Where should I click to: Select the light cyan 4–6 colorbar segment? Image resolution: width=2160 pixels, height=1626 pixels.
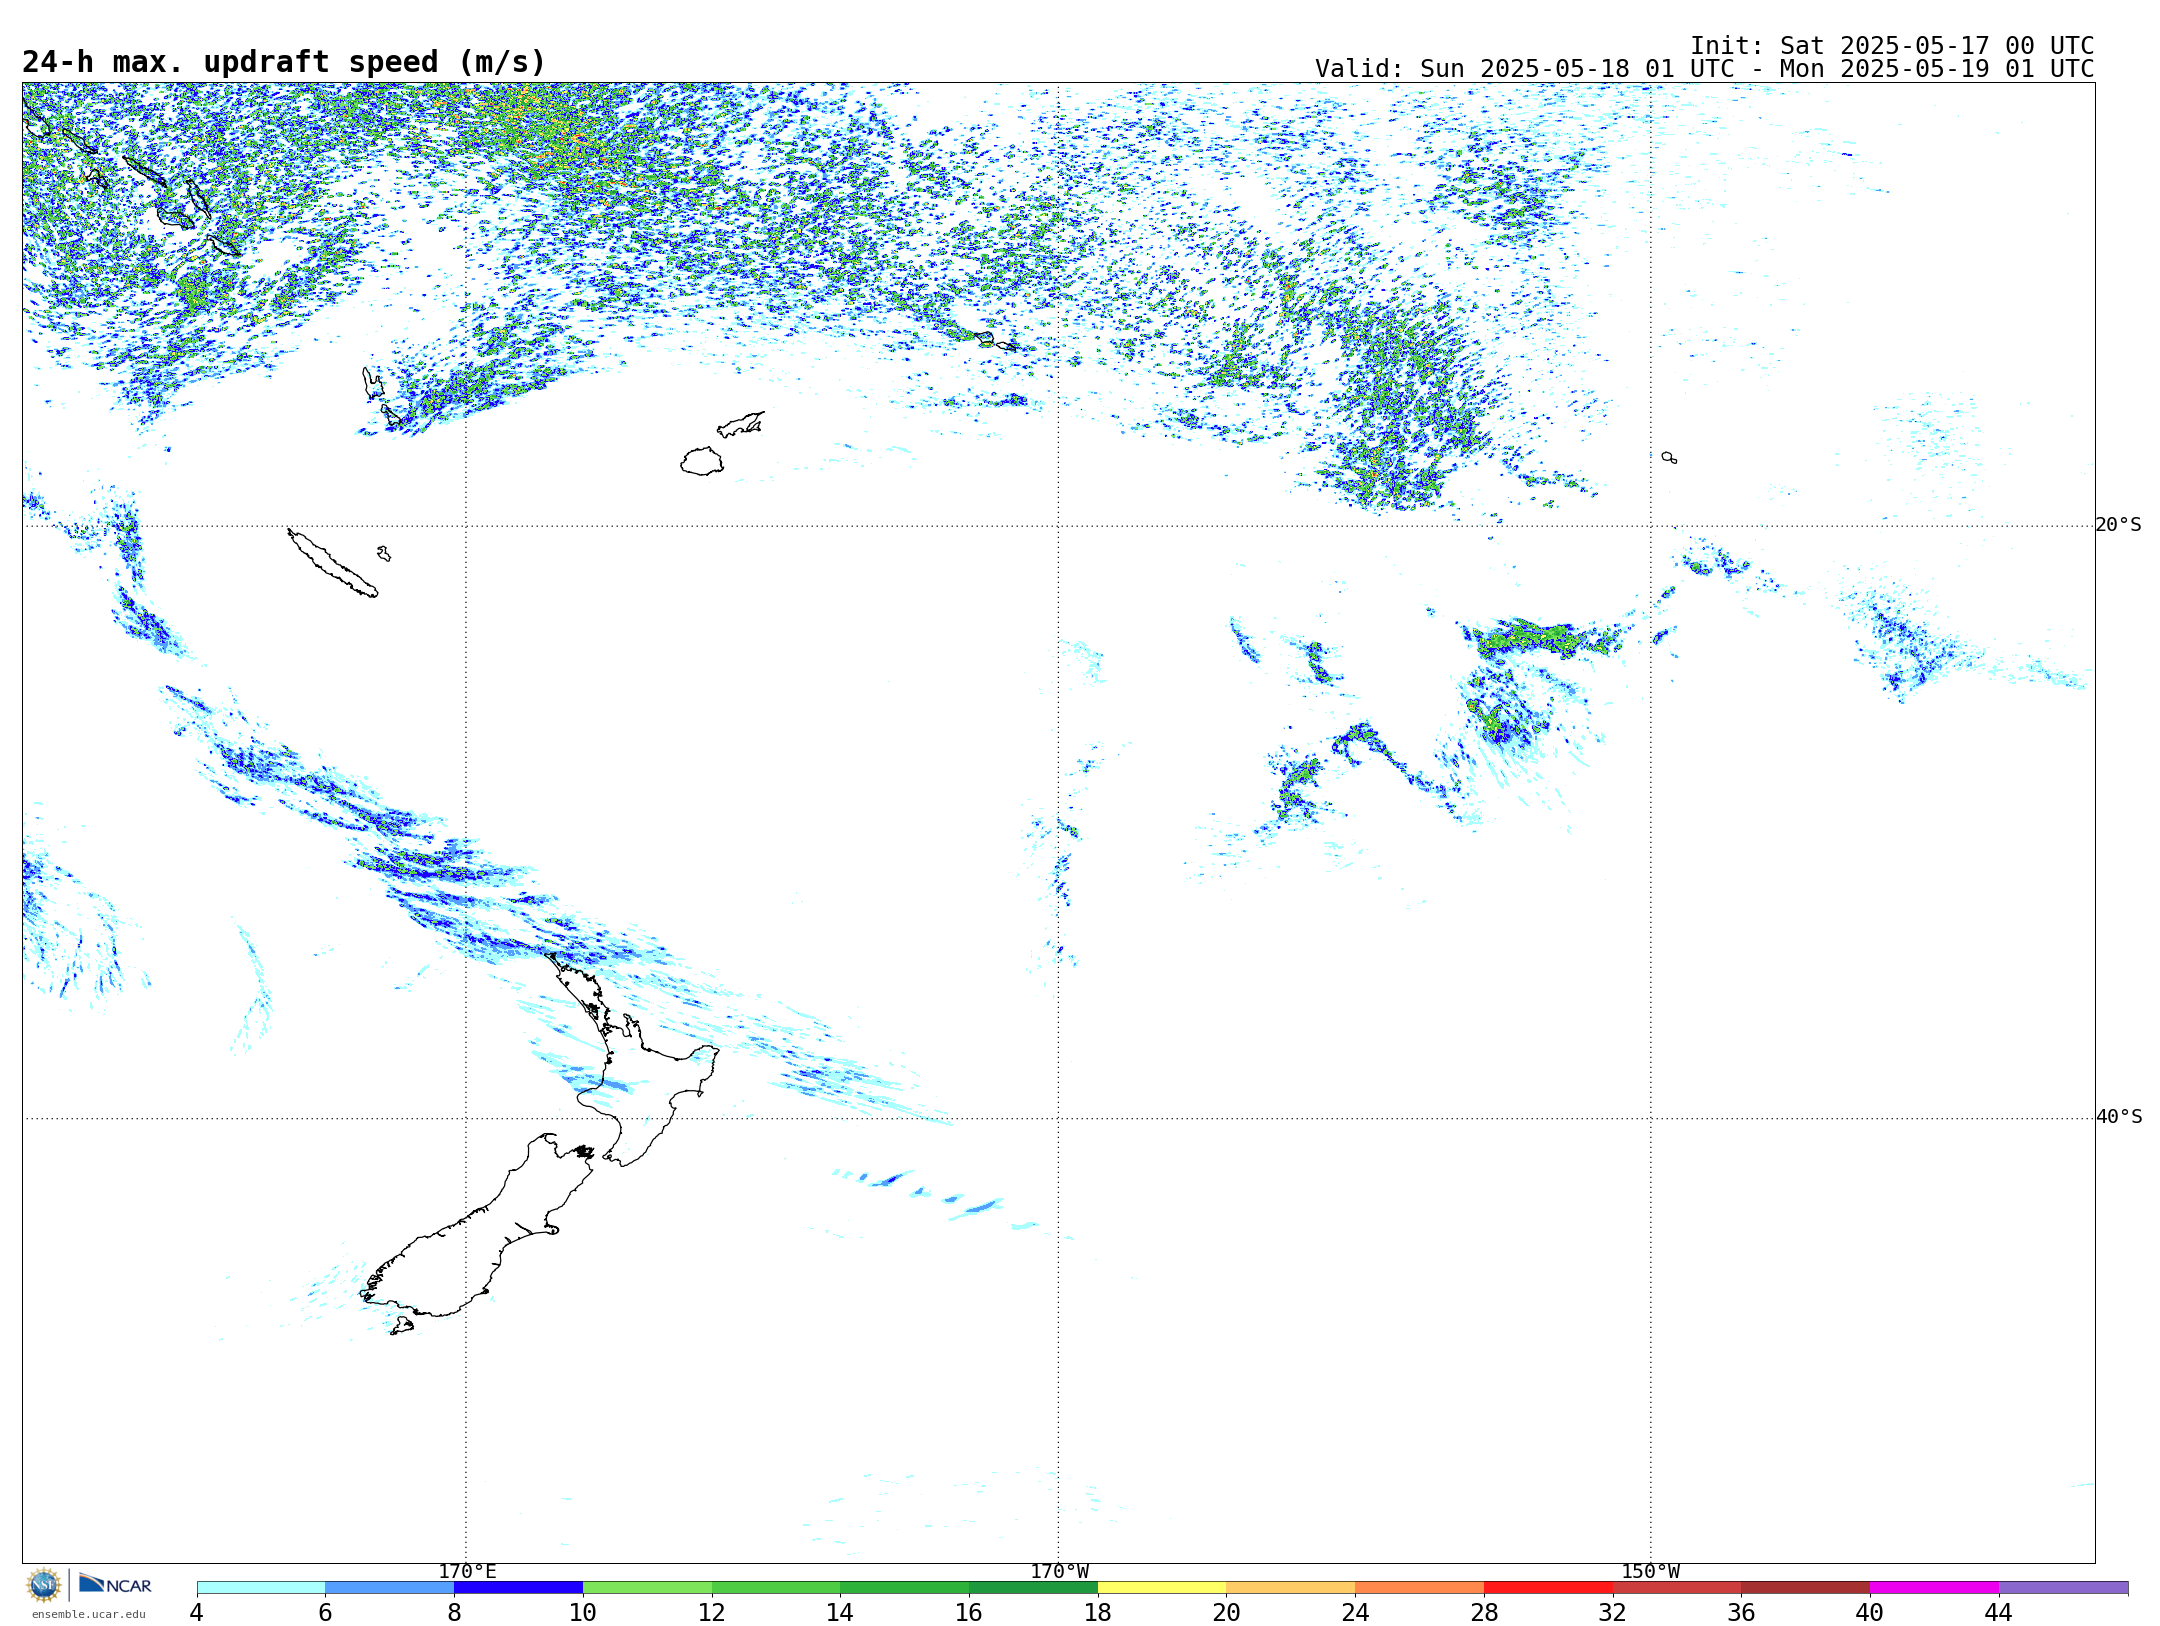click(261, 1588)
